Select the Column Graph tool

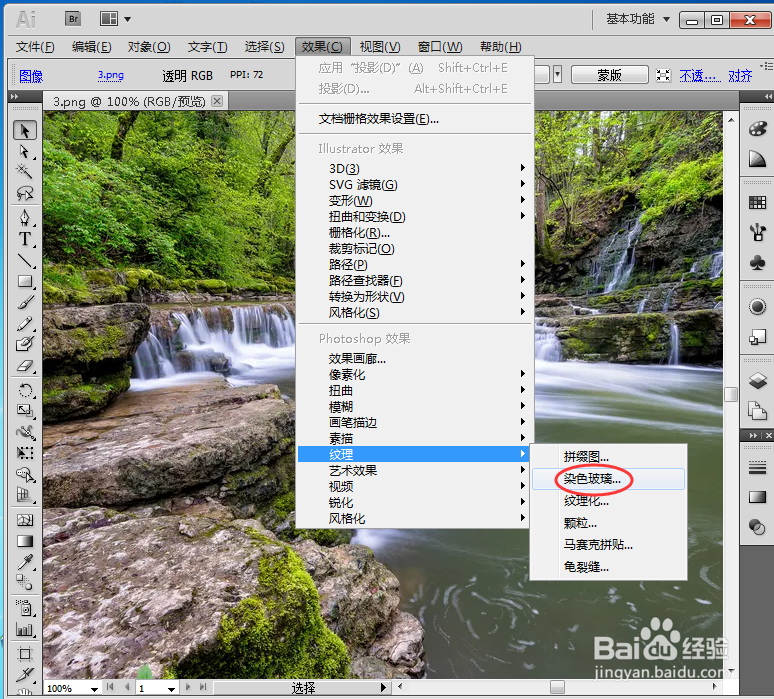tap(25, 629)
